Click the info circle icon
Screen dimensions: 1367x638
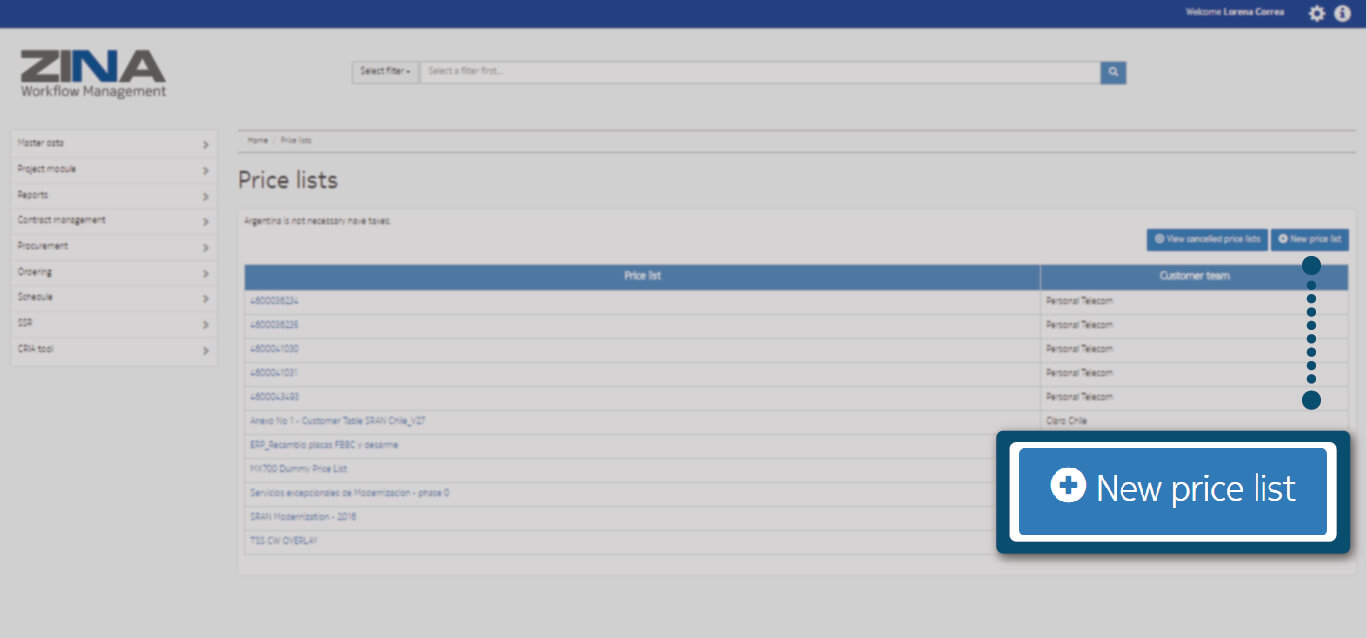[x=1342, y=13]
